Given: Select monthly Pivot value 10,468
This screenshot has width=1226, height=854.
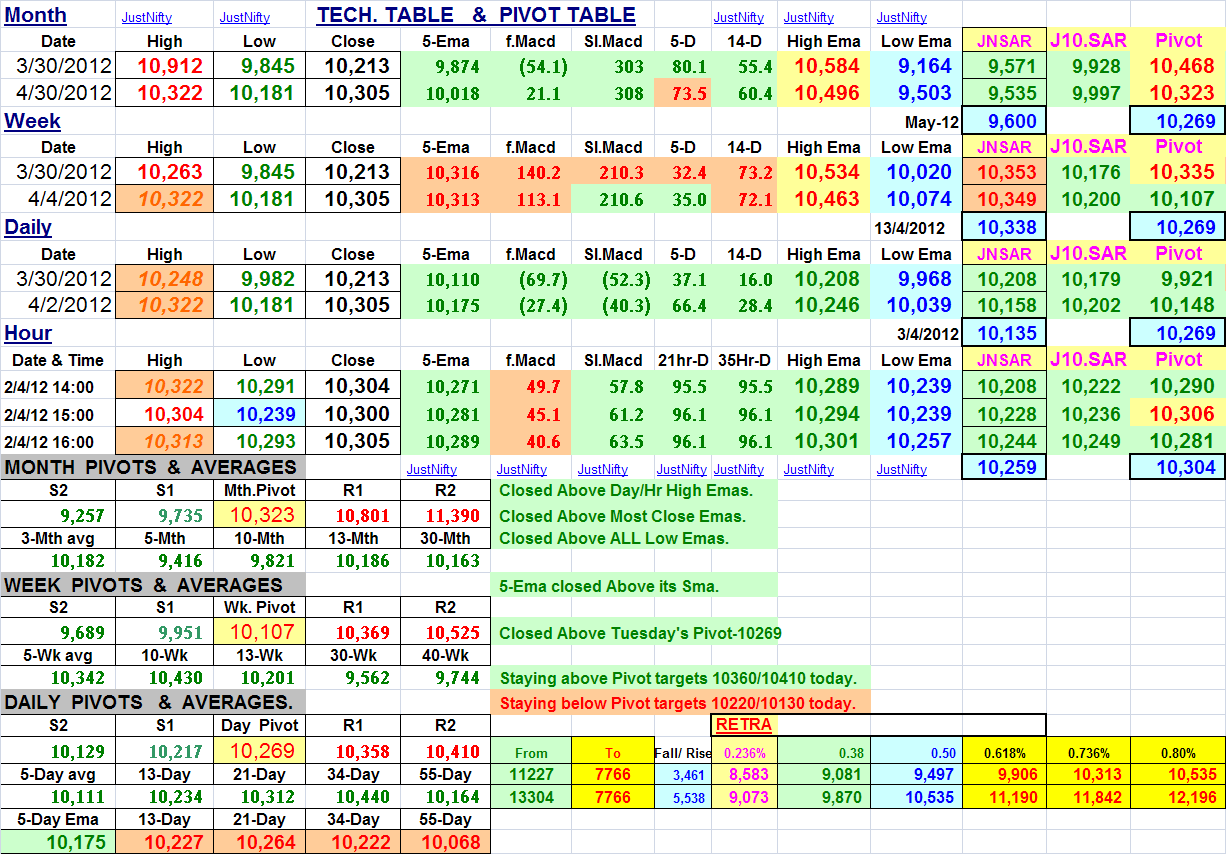Looking at the screenshot, I should pos(1178,67).
